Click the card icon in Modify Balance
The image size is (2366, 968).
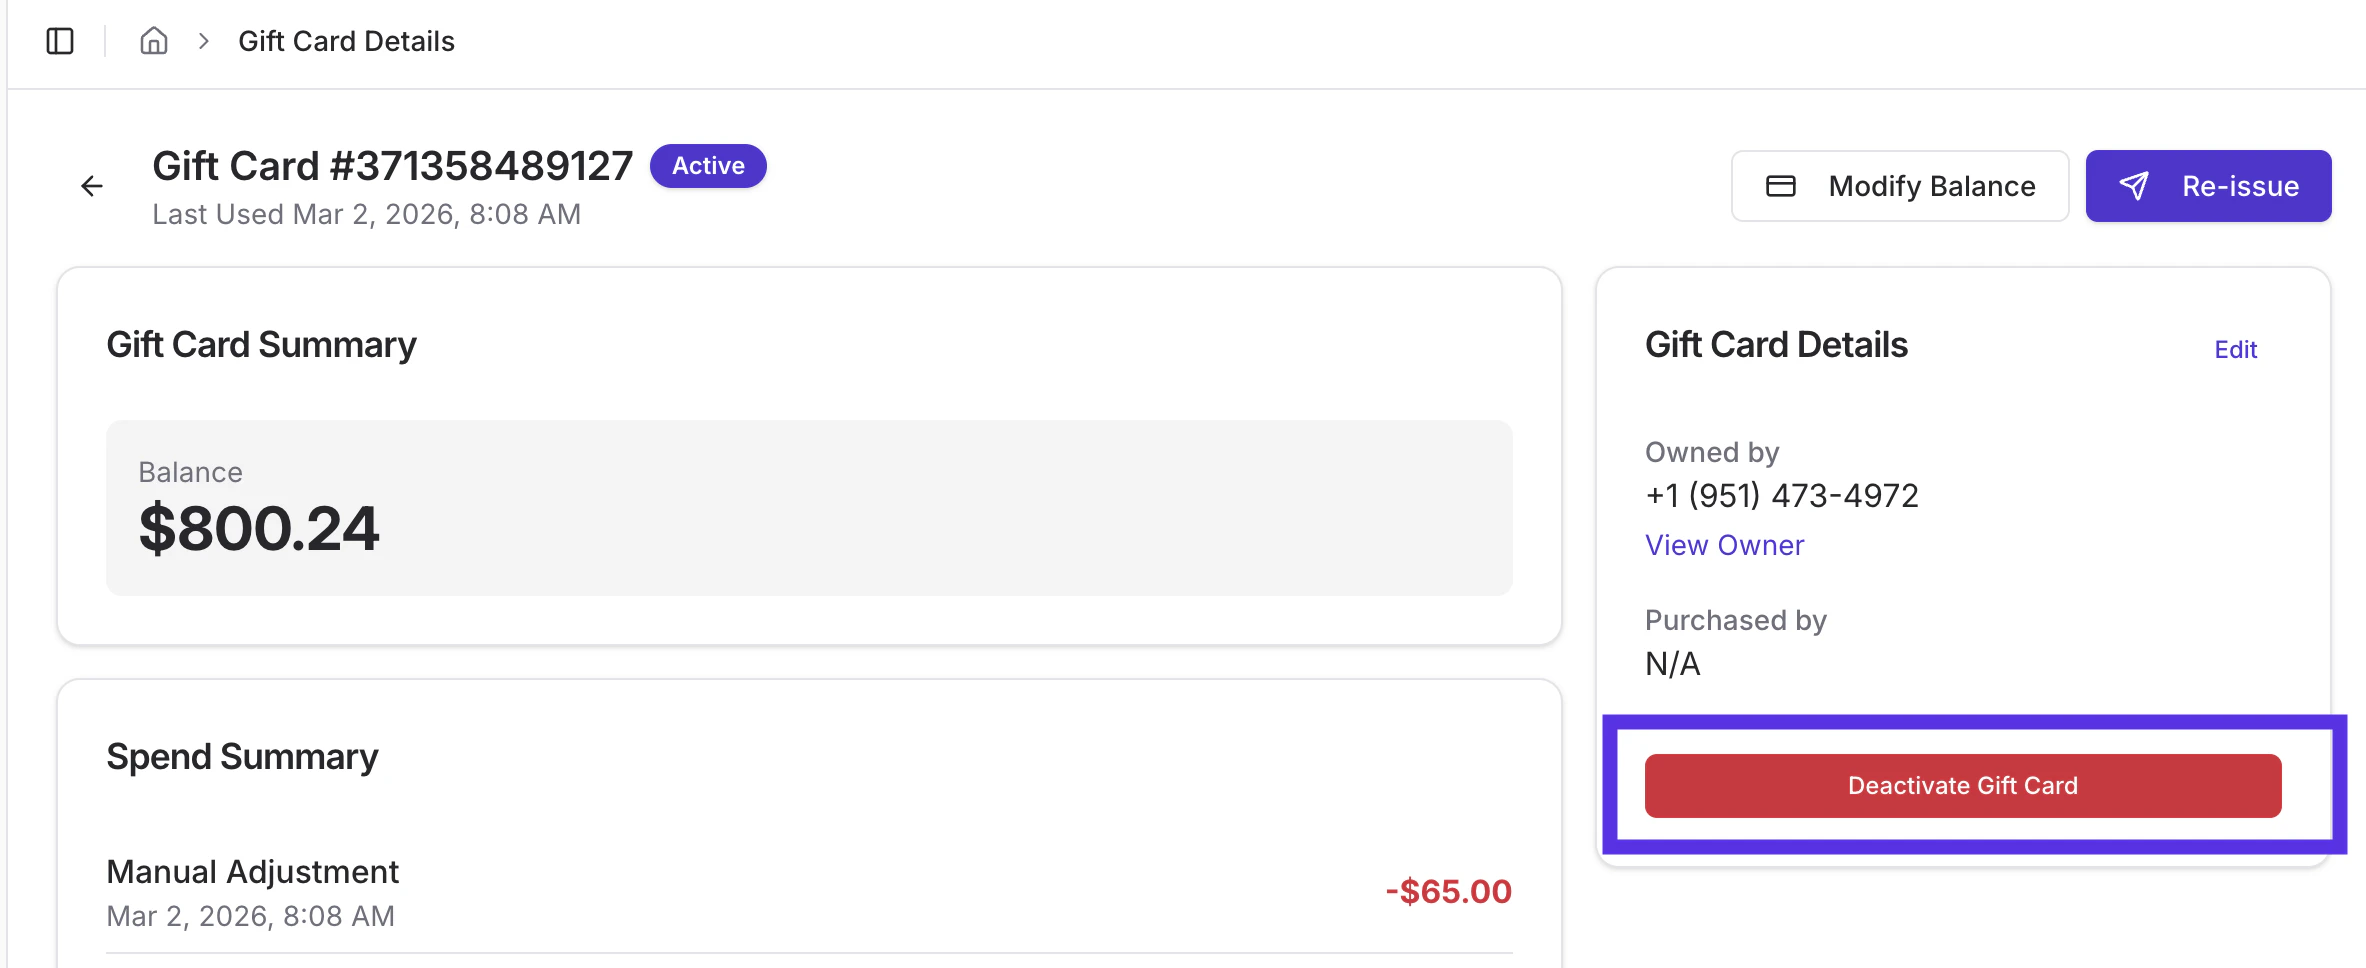(x=1780, y=186)
